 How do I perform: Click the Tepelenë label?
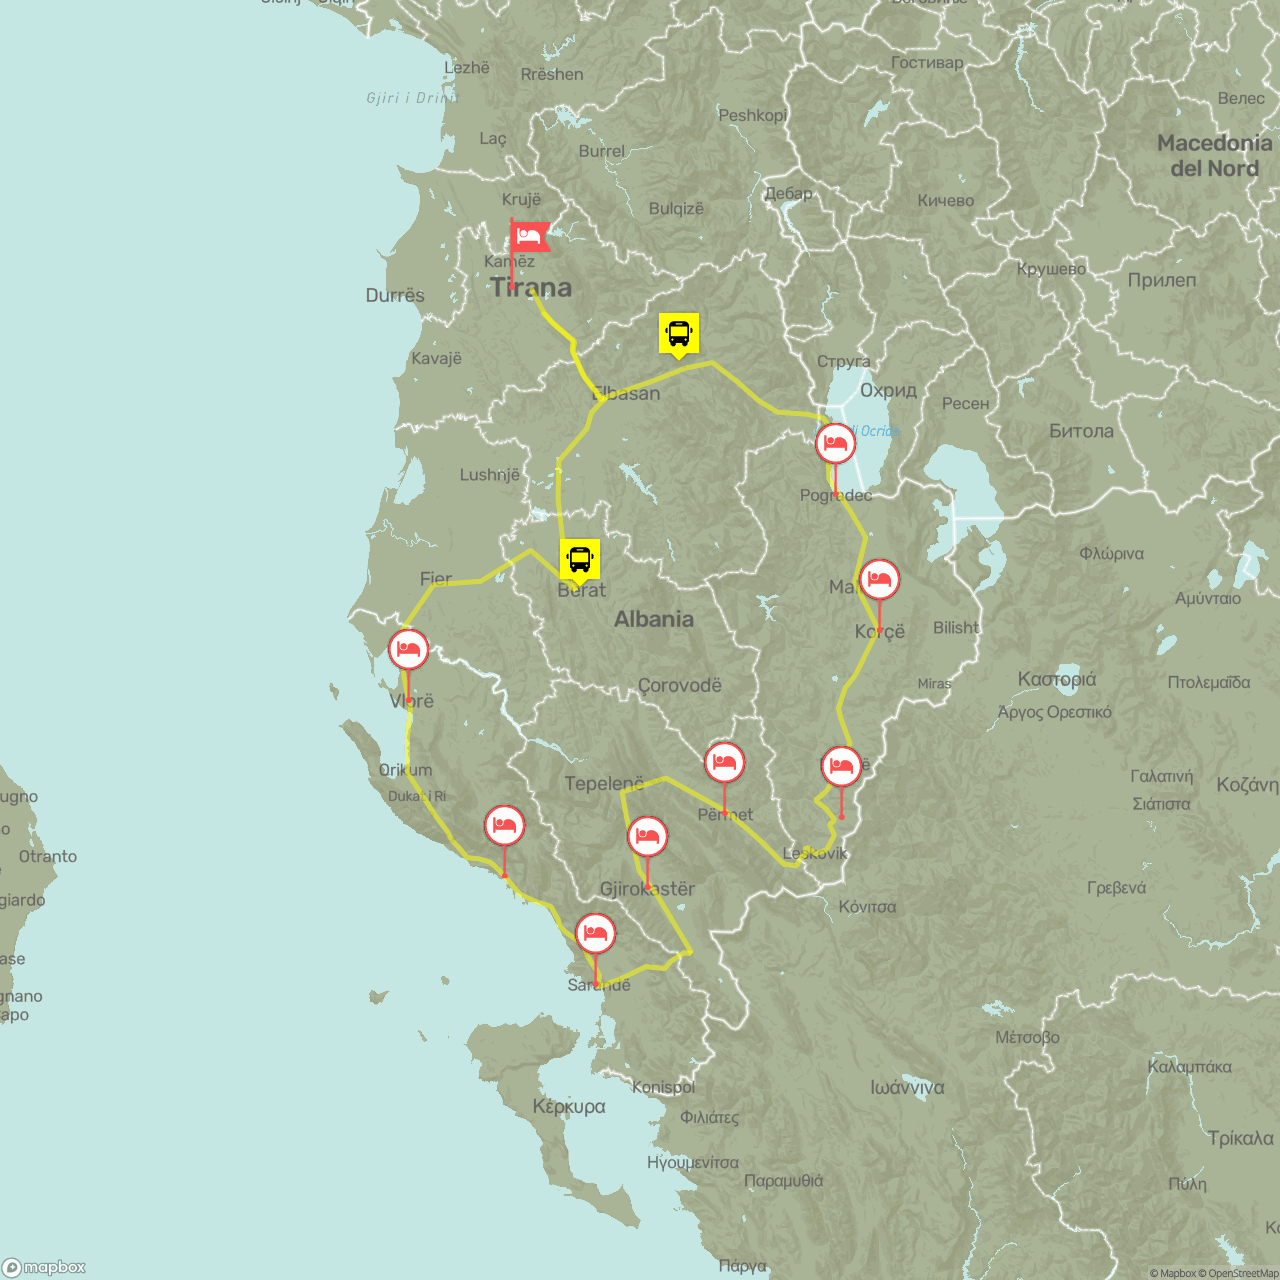click(x=604, y=783)
